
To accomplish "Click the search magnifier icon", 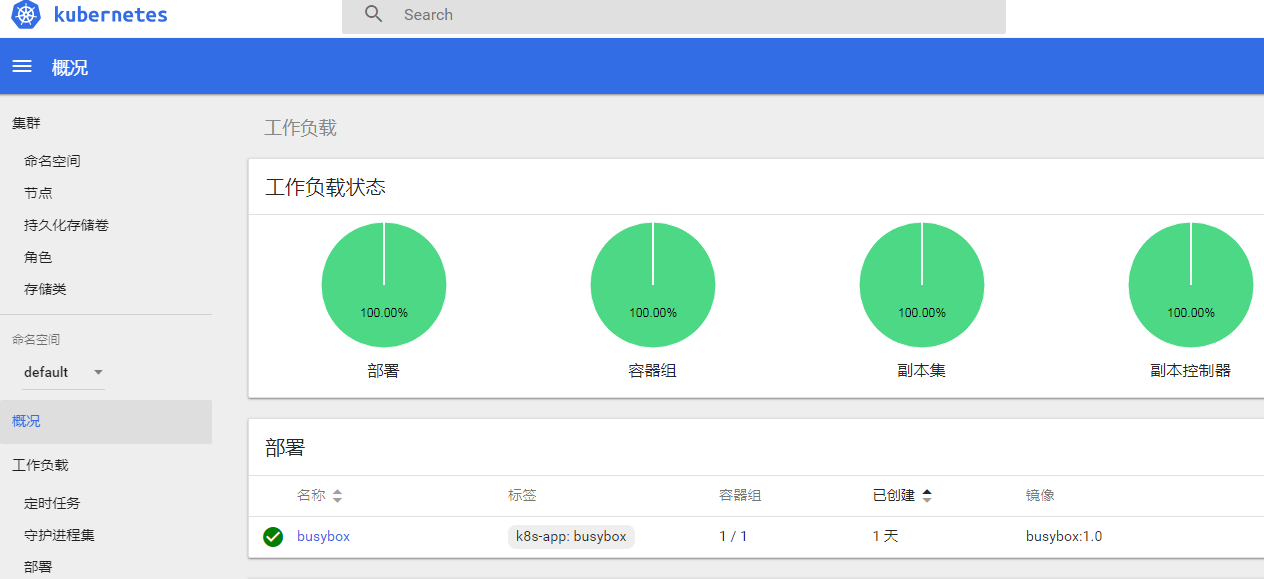I will tap(374, 14).
